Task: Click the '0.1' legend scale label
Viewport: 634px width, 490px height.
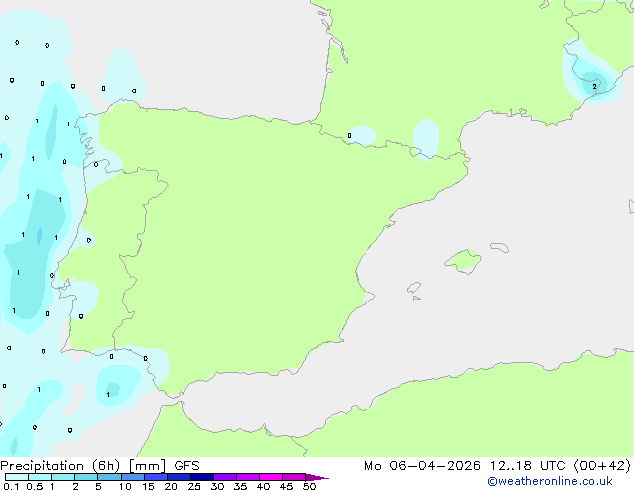Action: (11, 486)
